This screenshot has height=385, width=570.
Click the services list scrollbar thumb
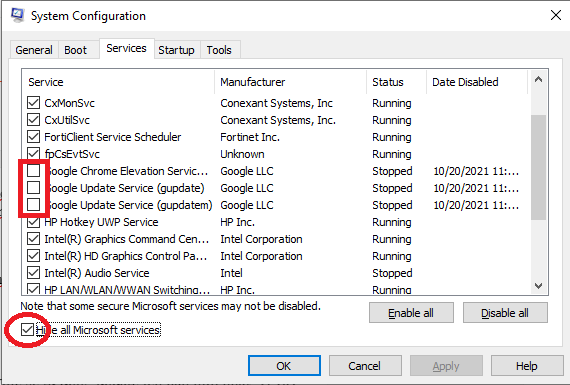(x=538, y=167)
